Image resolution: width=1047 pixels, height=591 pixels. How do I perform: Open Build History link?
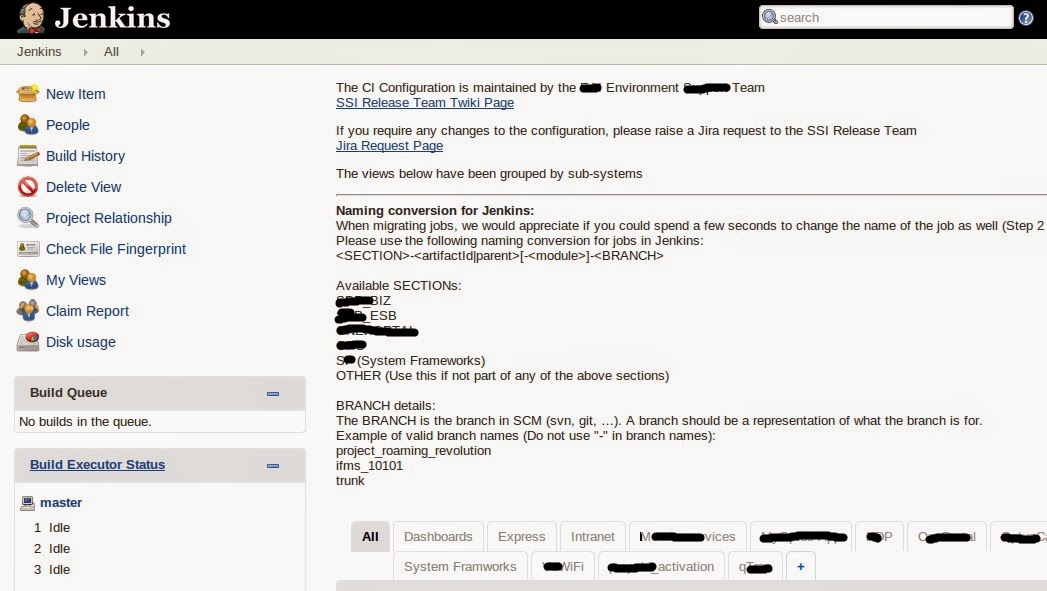tap(85, 156)
